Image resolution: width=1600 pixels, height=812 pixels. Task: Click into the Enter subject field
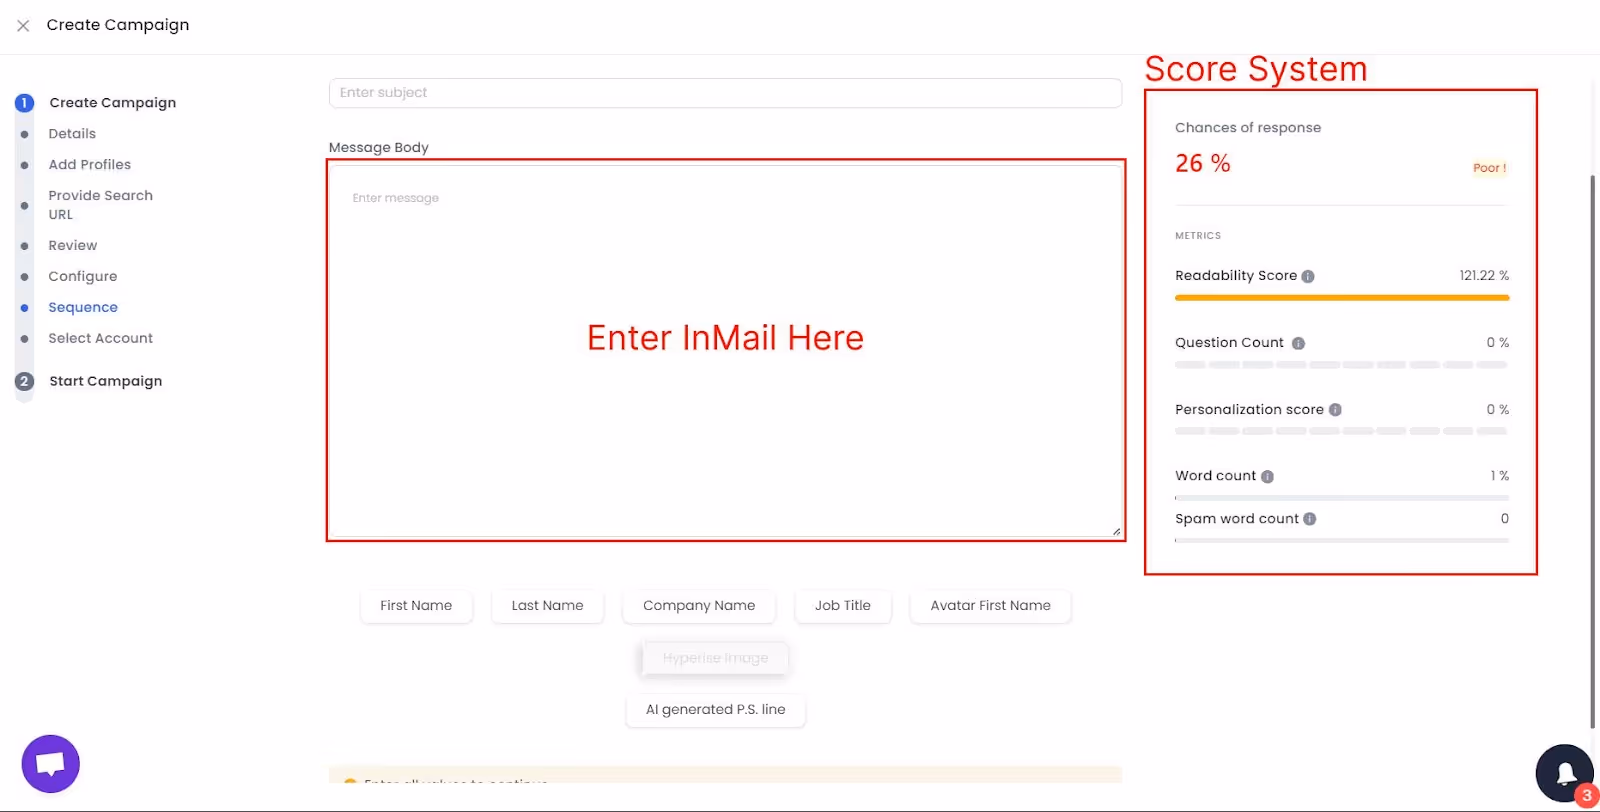pos(725,93)
